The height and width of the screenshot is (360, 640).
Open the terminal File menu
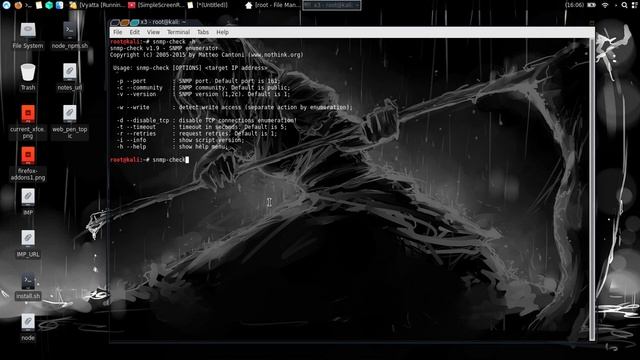pyautogui.click(x=118, y=32)
